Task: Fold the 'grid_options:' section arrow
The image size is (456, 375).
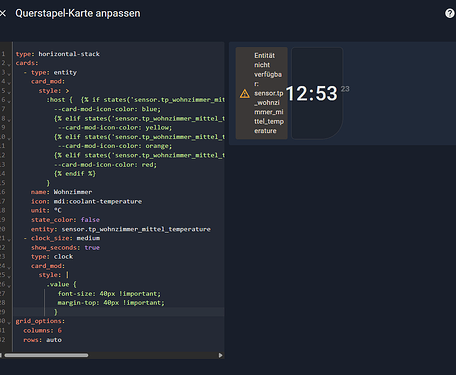Action: pos(9,322)
